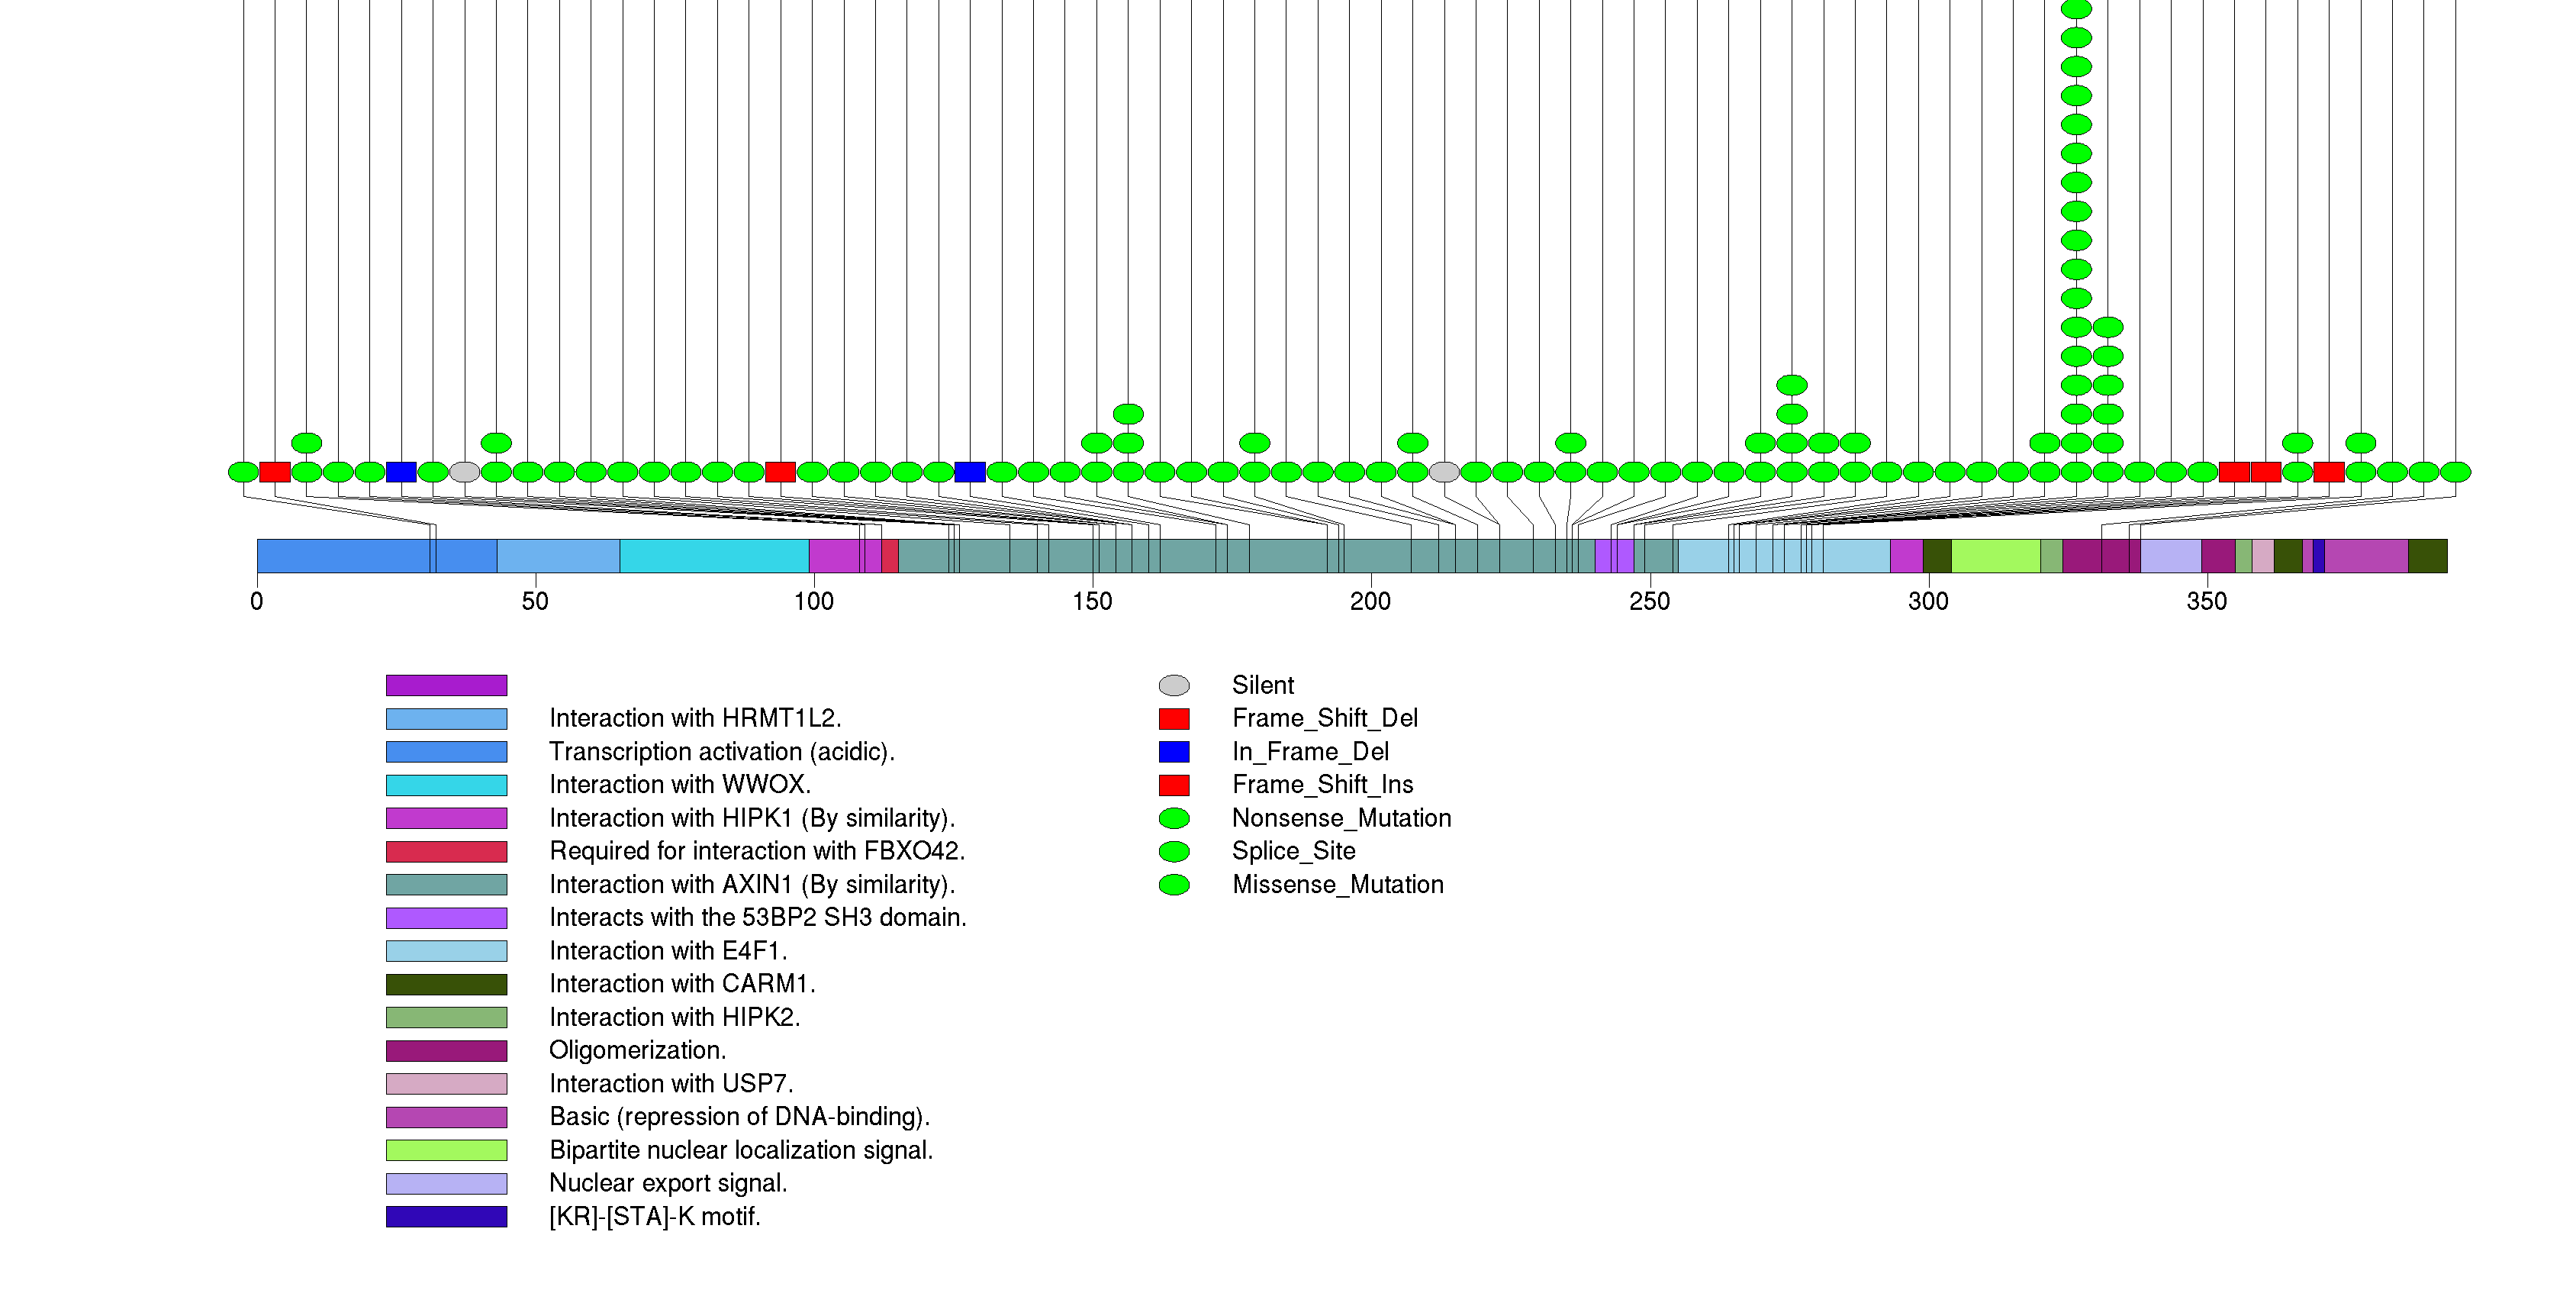Click the Transcription activation (acidic) legend label
The image size is (2576, 1290).
pos(721,752)
